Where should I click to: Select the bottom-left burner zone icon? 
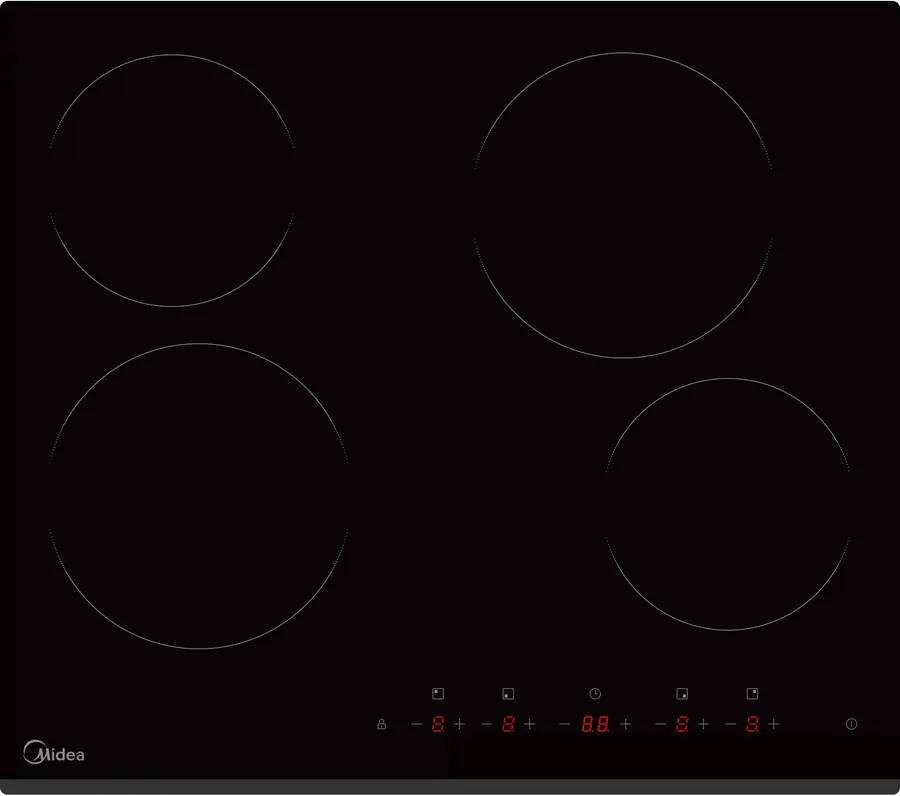[508, 694]
